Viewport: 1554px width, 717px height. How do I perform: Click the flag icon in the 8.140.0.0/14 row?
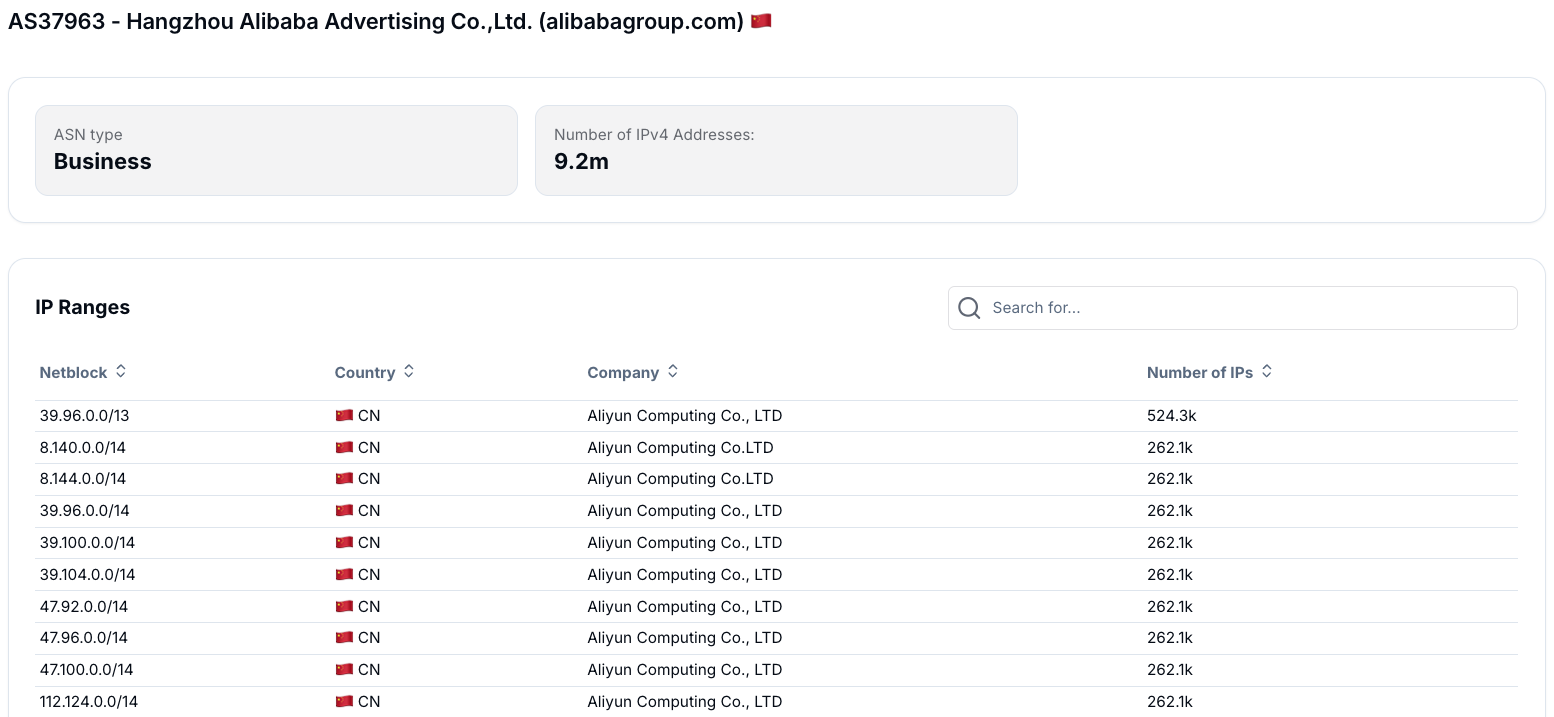pos(344,447)
